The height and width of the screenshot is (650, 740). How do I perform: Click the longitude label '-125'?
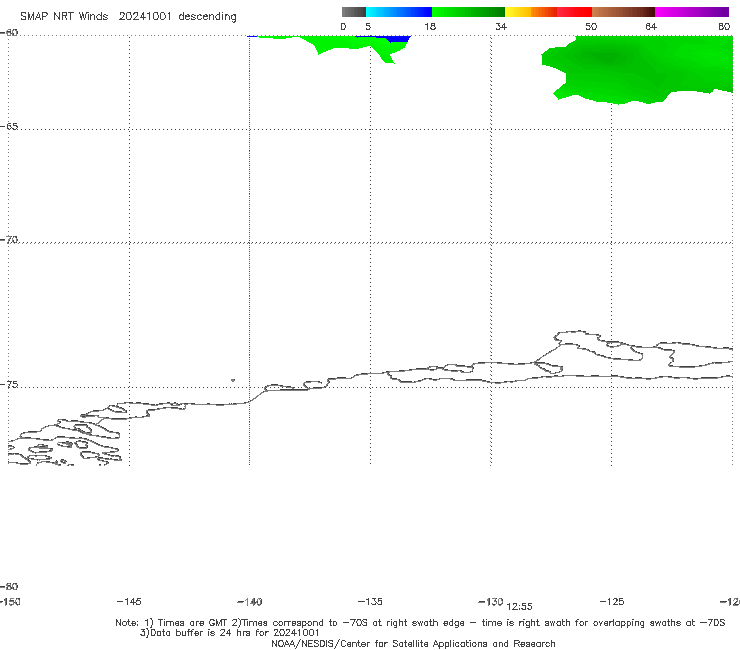(612, 601)
